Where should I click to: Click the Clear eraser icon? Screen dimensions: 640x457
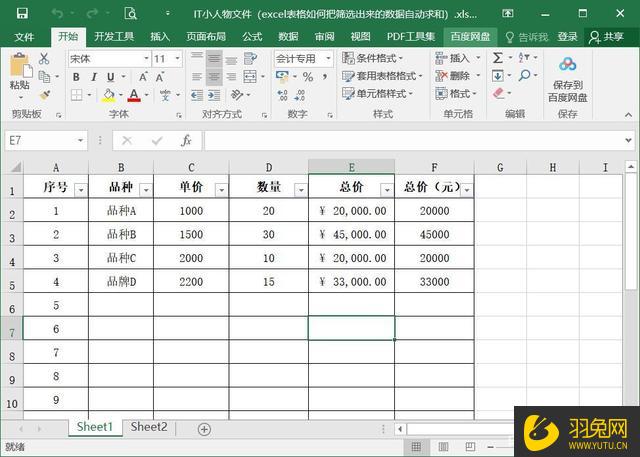(x=499, y=93)
